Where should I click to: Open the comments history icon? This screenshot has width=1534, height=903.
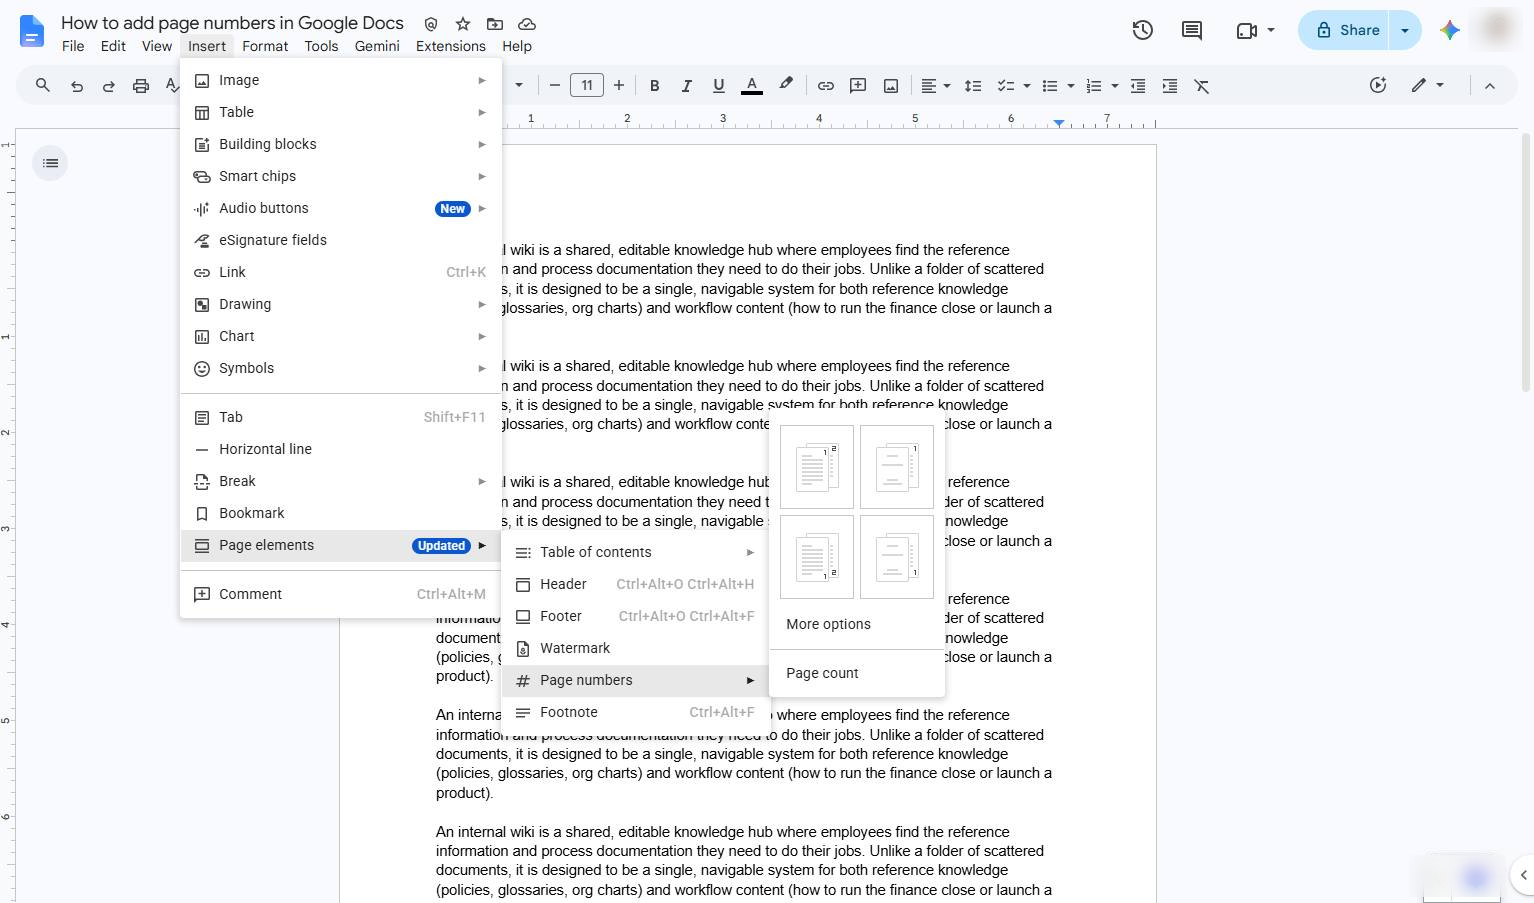click(1192, 30)
